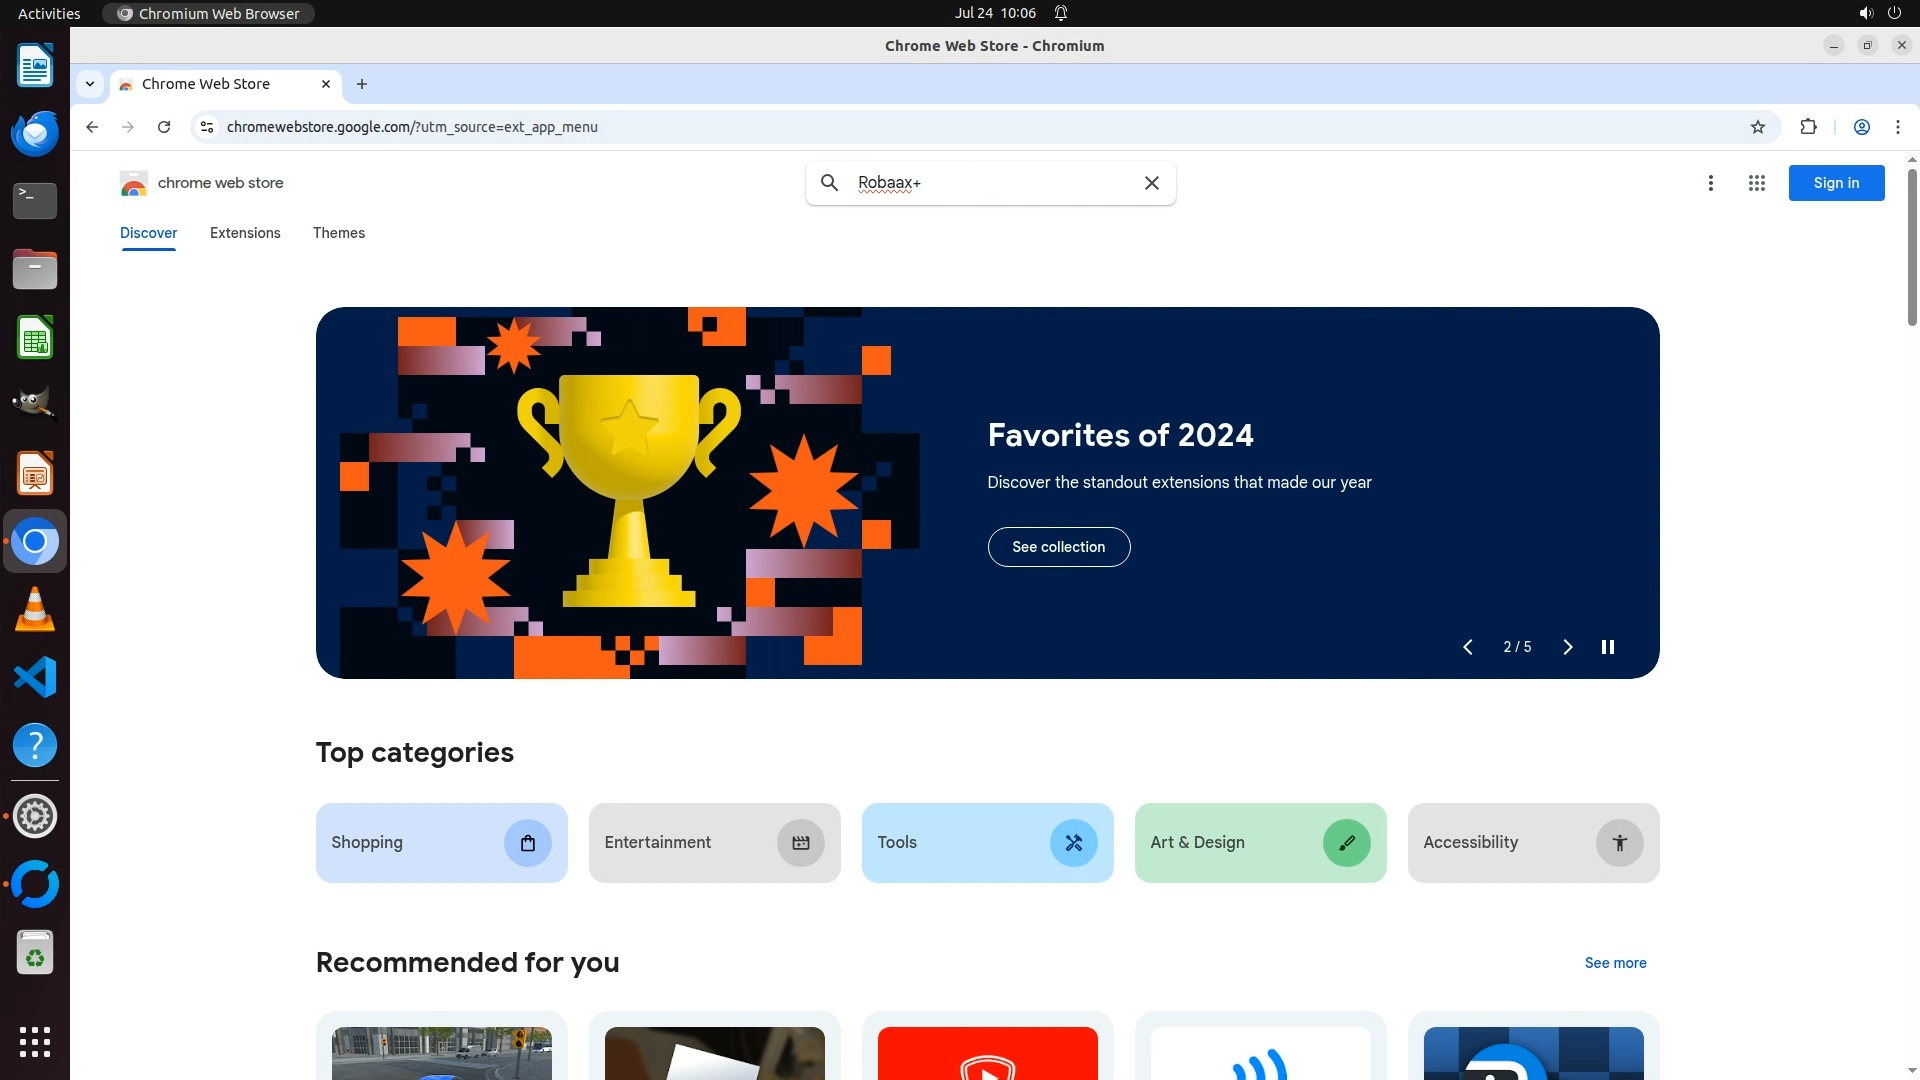Bookmark this page with the star icon
Image resolution: width=1920 pixels, height=1080 pixels.
coord(1758,127)
